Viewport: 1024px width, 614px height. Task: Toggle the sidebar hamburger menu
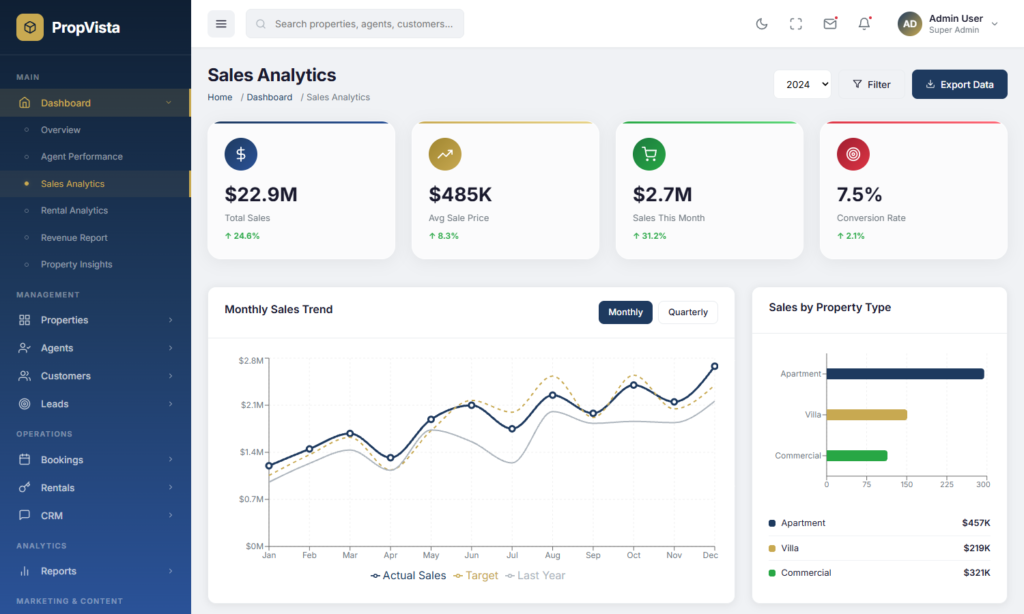pyautogui.click(x=221, y=24)
